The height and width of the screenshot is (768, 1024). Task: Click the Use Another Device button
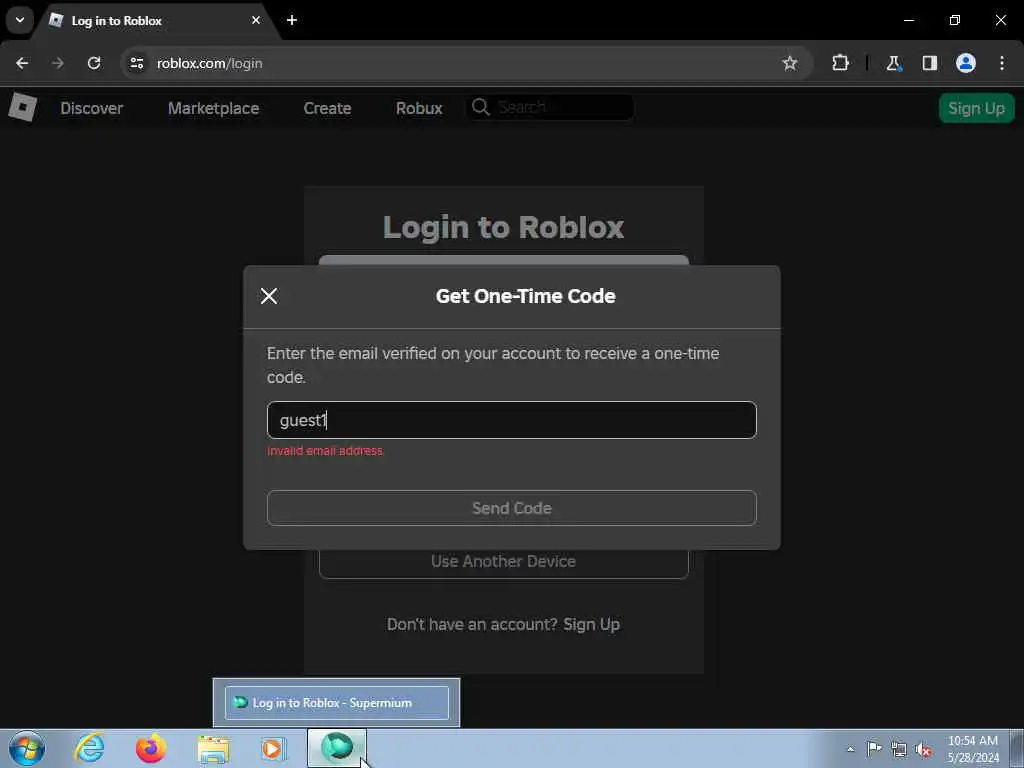(504, 562)
